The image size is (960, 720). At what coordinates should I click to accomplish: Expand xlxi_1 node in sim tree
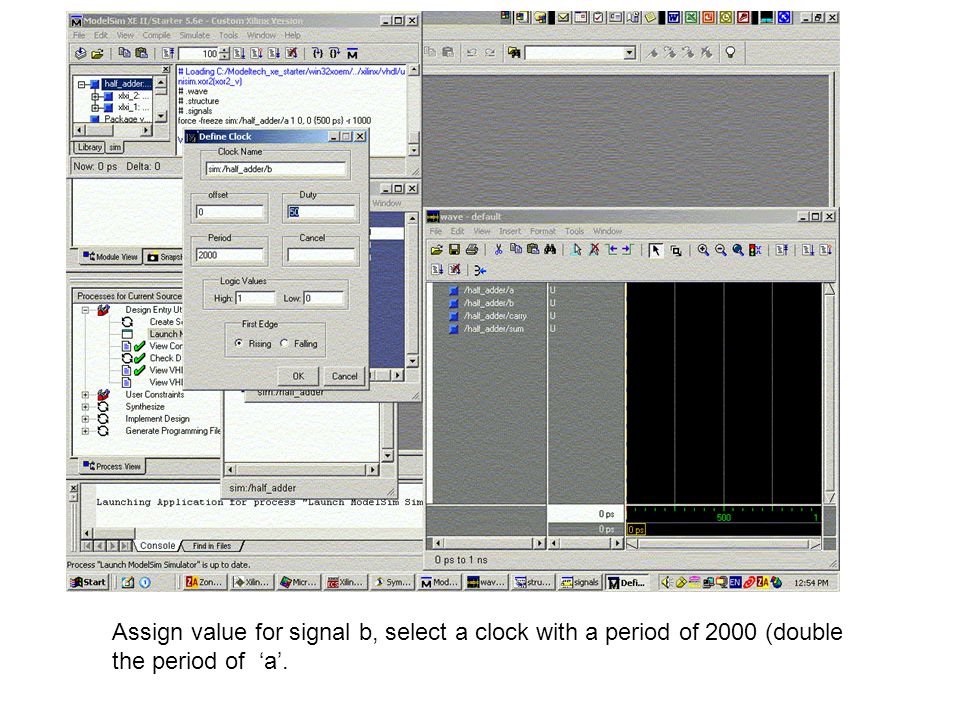point(95,108)
